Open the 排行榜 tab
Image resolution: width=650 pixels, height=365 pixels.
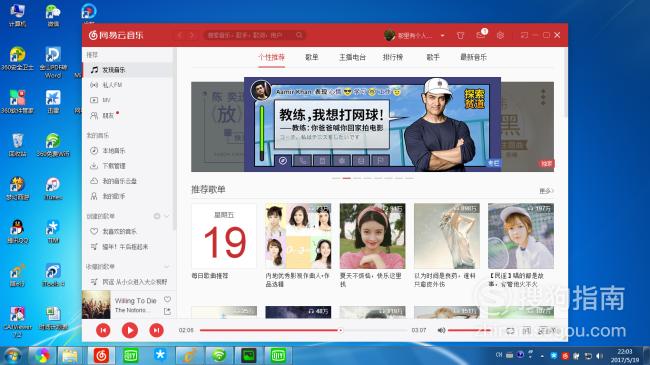click(393, 57)
